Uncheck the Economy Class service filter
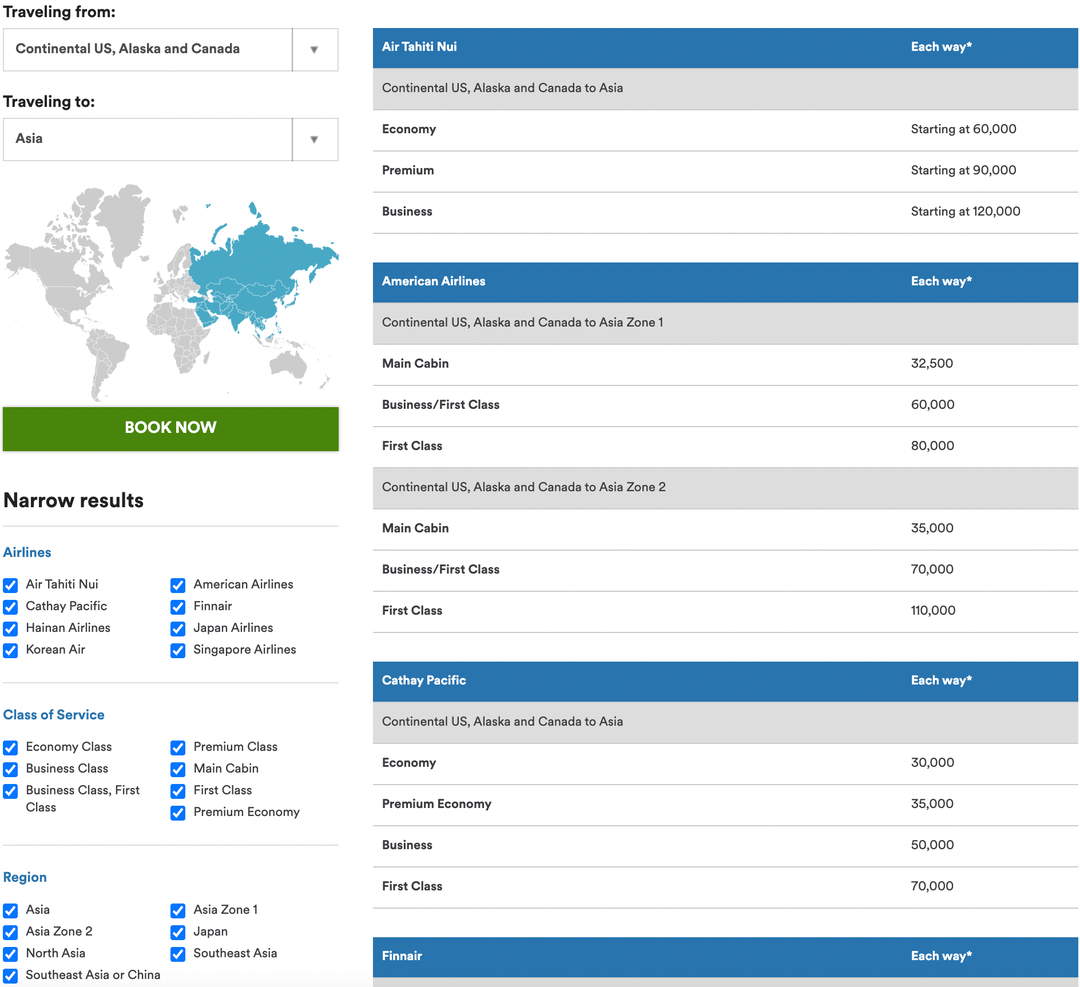The height and width of the screenshot is (987, 1080). (10, 747)
